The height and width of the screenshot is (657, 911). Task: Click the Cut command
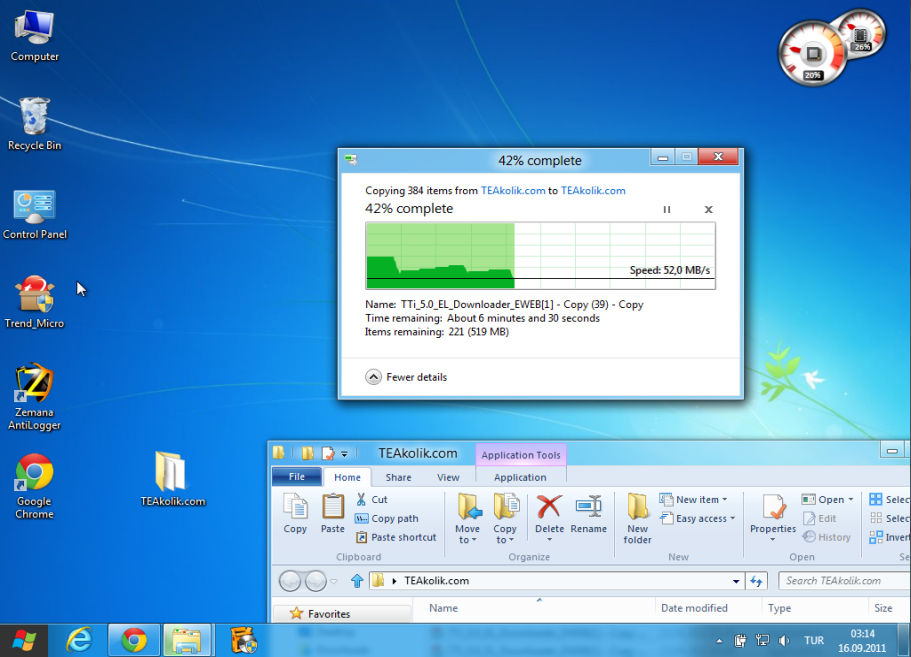point(372,500)
